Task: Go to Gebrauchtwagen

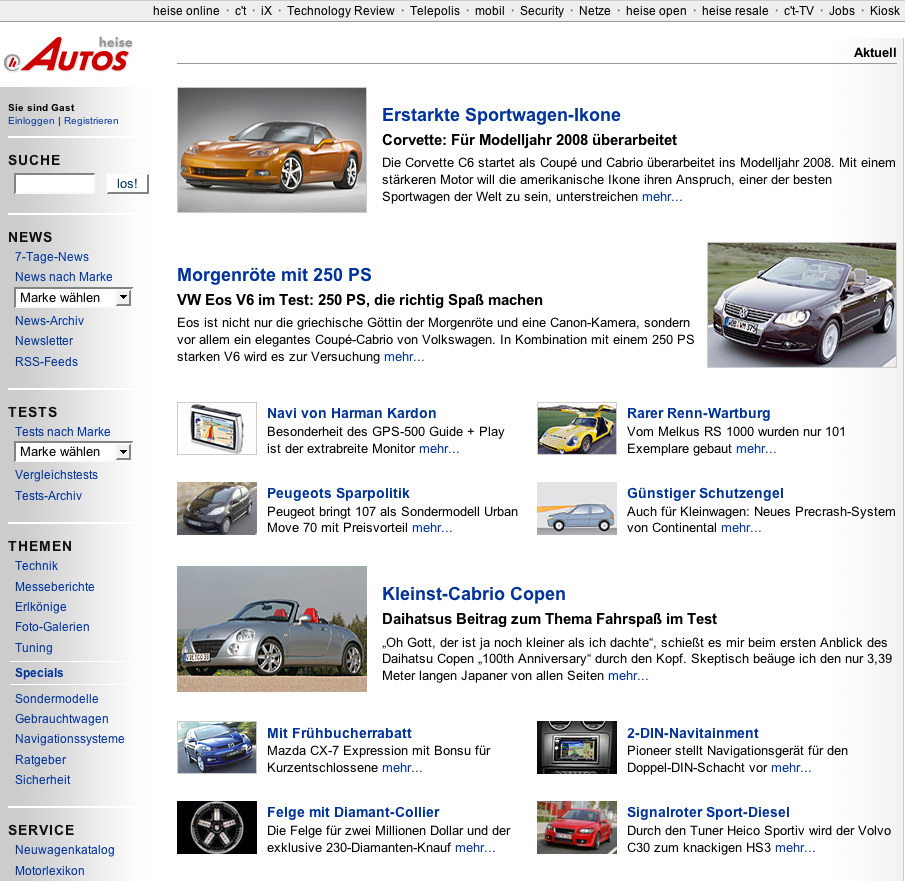Action: (x=62, y=719)
